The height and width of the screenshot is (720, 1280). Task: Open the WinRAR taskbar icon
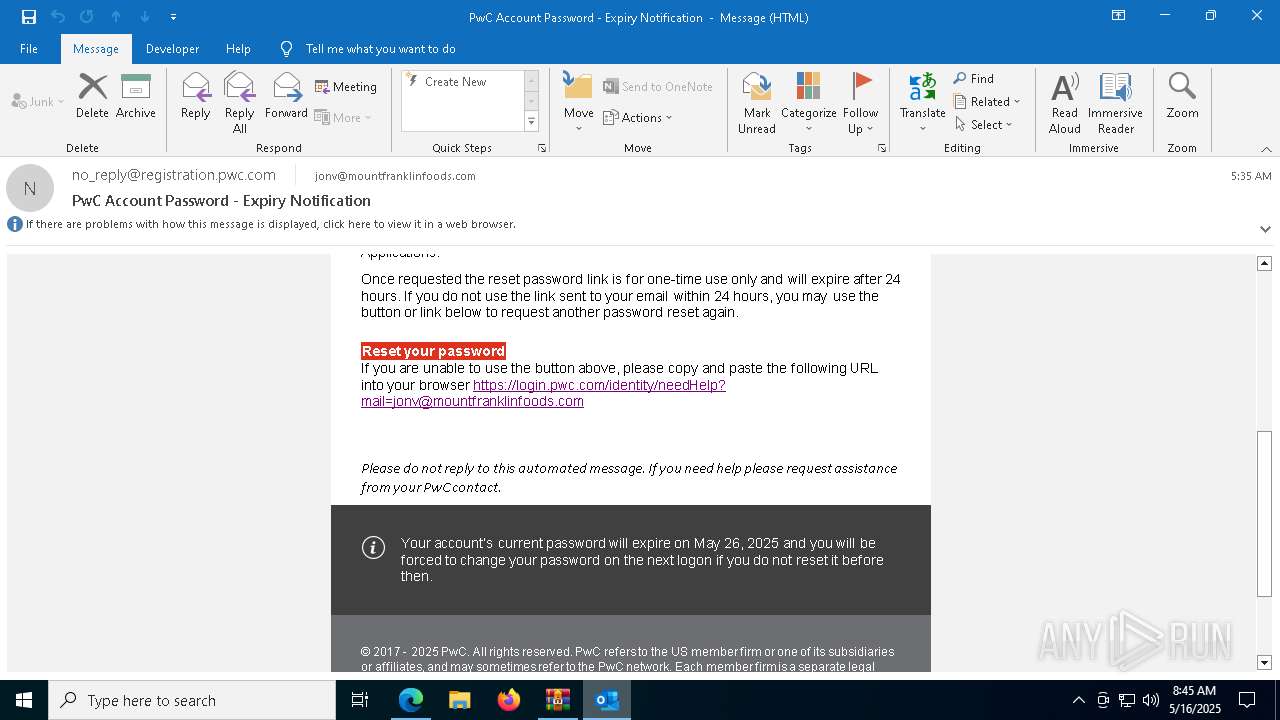pos(558,700)
